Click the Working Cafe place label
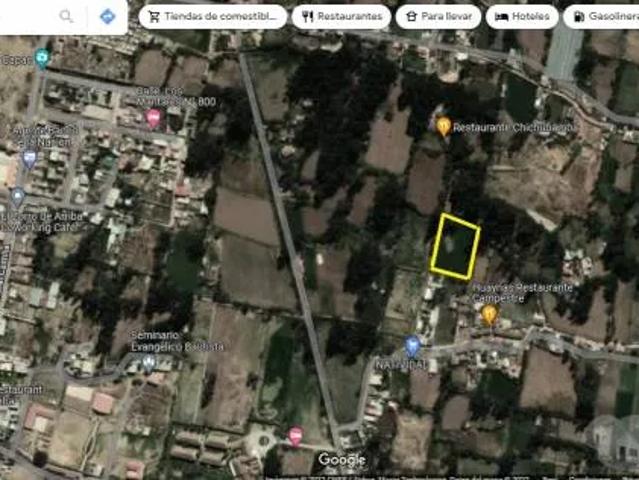 pos(41,222)
